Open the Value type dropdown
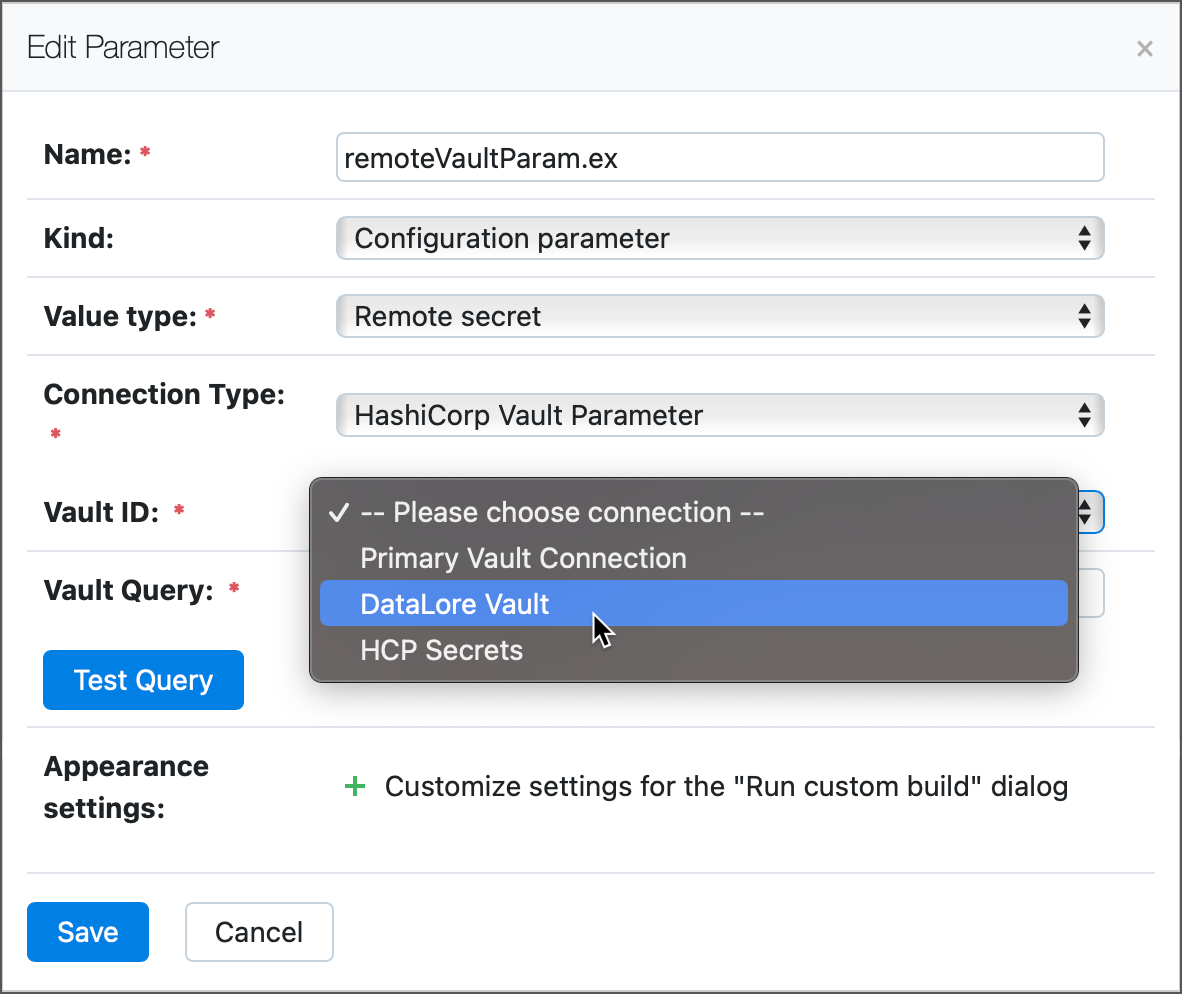Viewport: 1182px width, 994px height. pos(720,316)
